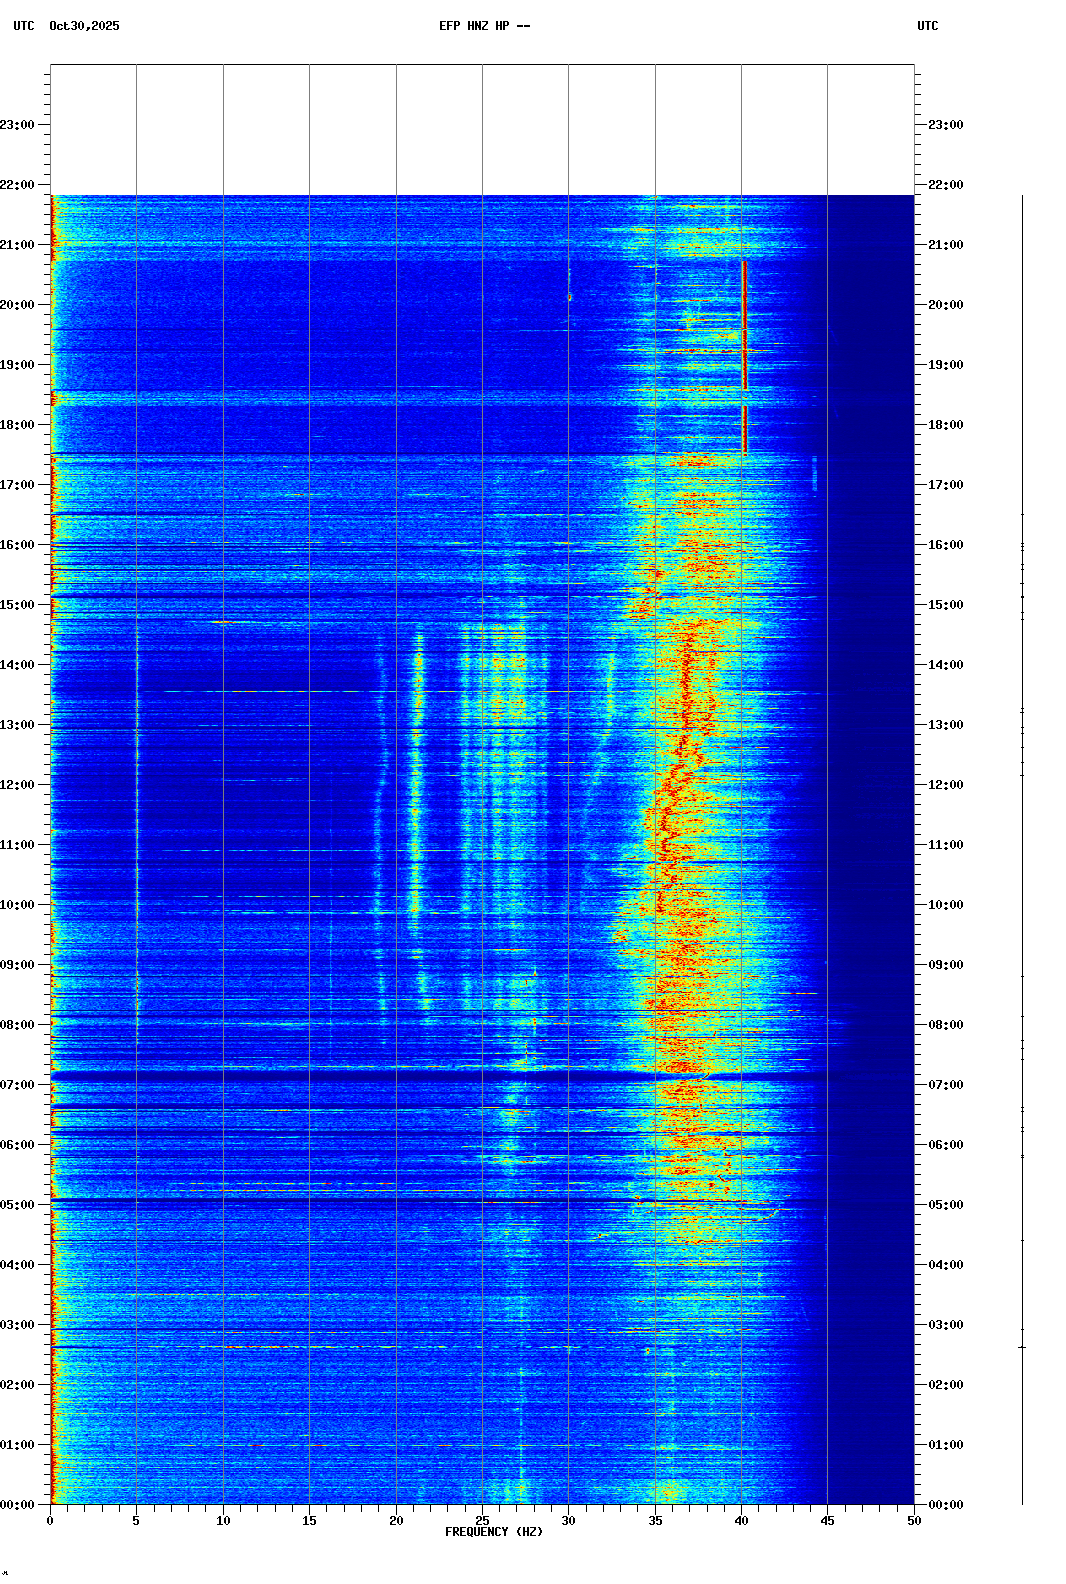Click the 0 tick label on frequency axis
This screenshot has height=1584, width=1066.
point(50,1520)
